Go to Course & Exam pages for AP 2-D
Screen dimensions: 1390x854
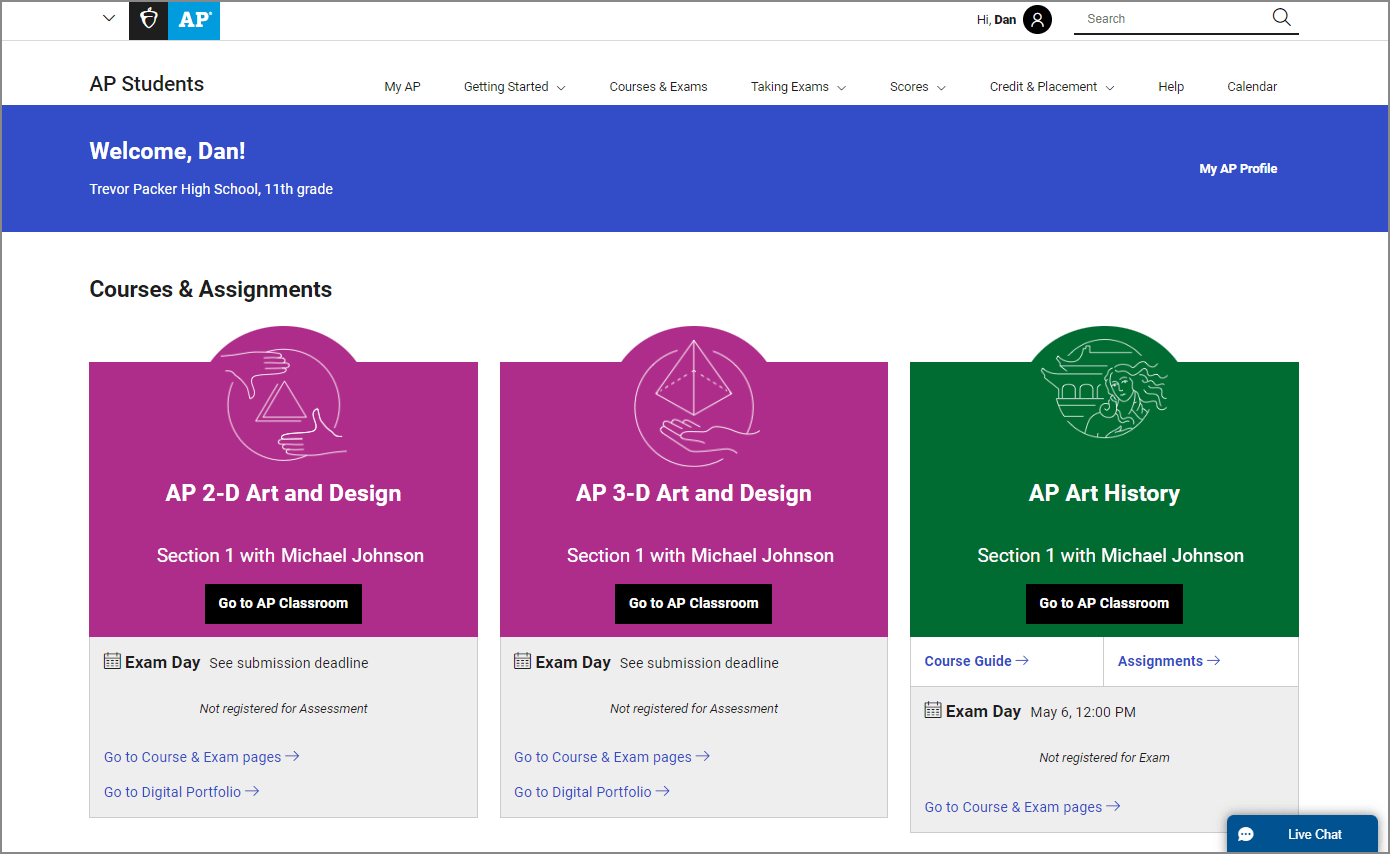[202, 757]
